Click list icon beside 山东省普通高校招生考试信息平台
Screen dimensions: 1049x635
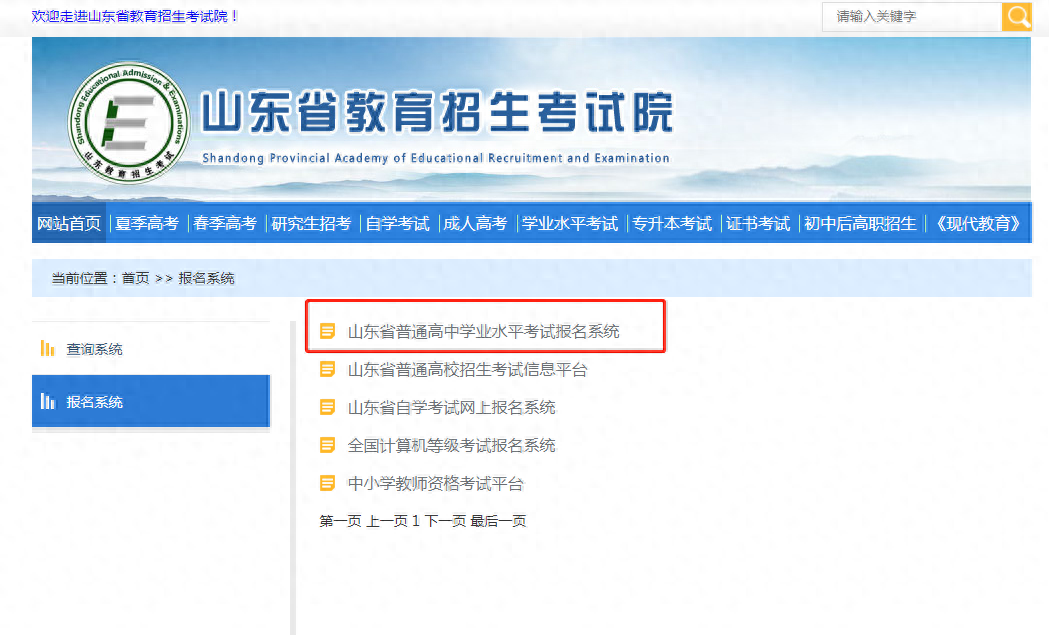click(327, 370)
